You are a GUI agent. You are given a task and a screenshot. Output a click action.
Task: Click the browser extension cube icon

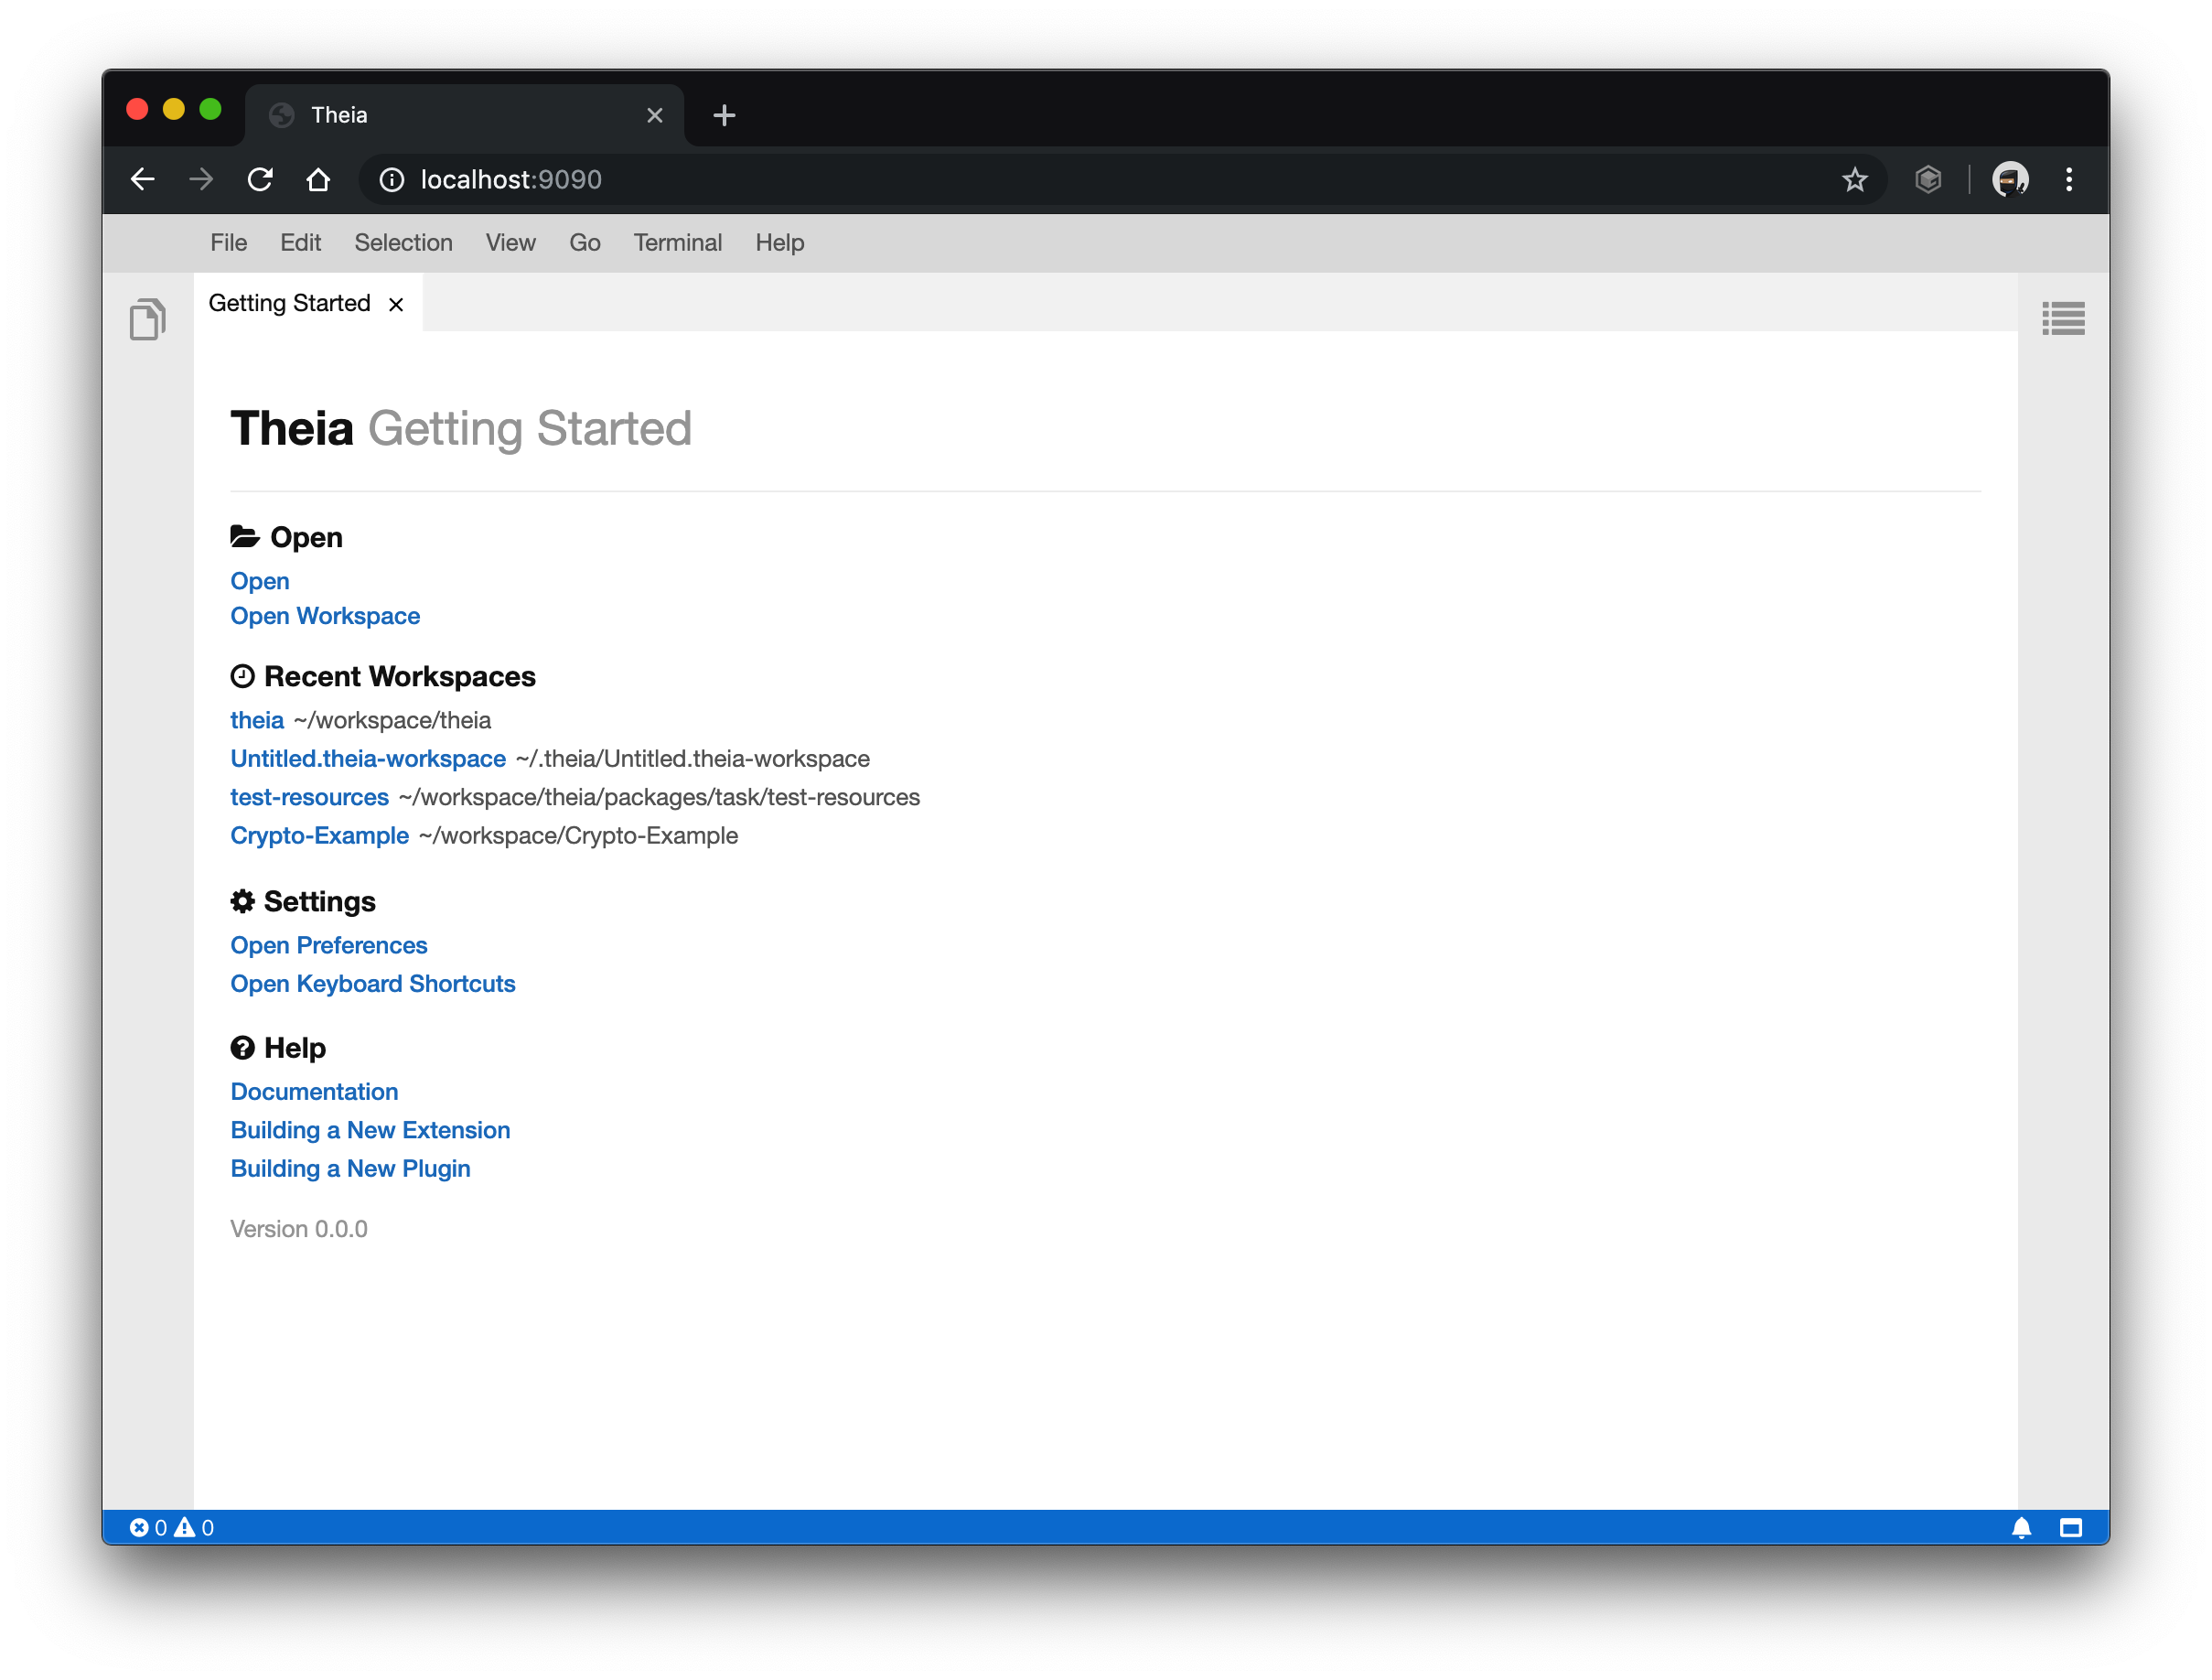(x=1928, y=180)
